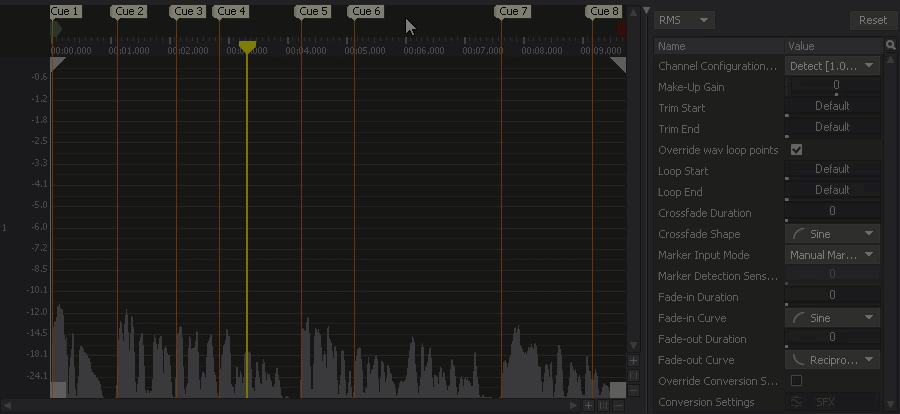Click the horizontal zoom reset icon
The width and height of the screenshot is (900, 414).
603,406
